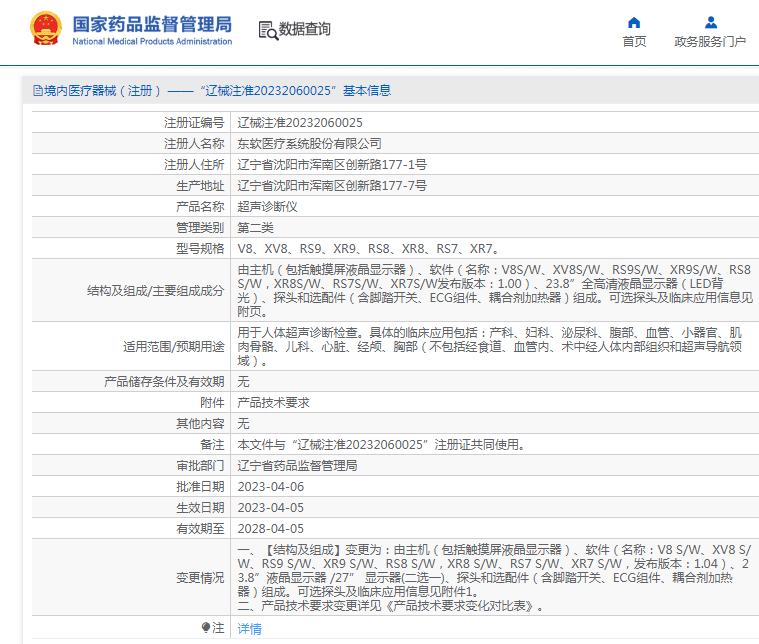Click the 数据查询 magnifier icon
The height and width of the screenshot is (644, 759).
(x=267, y=30)
